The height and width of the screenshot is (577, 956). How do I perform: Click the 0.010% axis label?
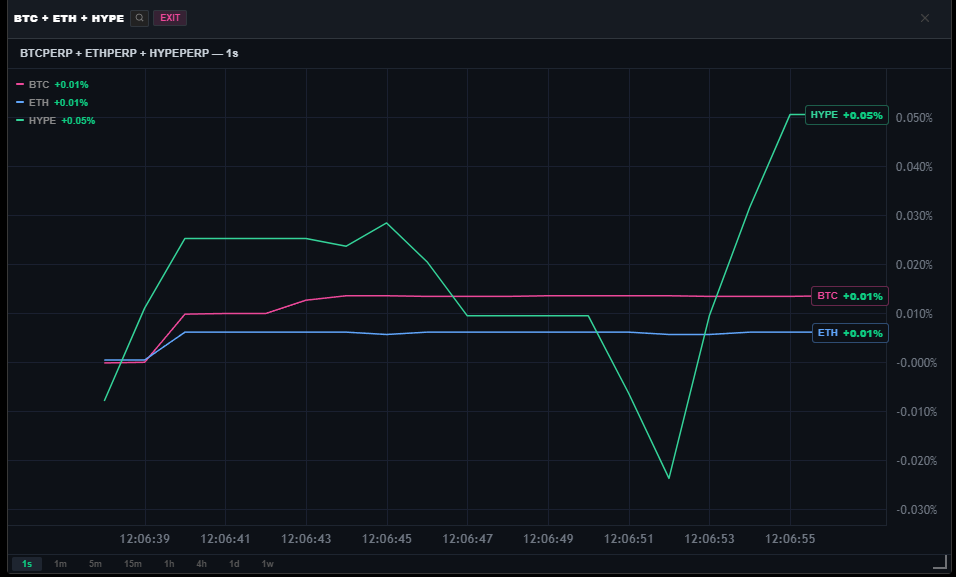pyautogui.click(x=913, y=314)
